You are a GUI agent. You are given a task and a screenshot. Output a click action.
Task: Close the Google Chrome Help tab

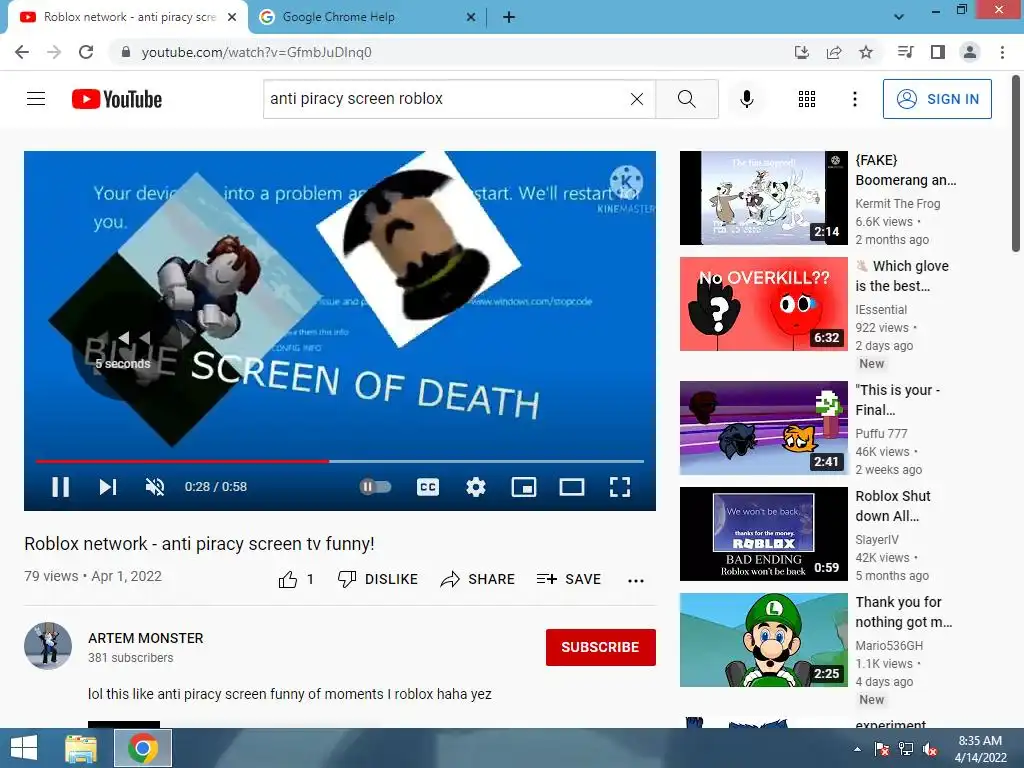point(471,17)
